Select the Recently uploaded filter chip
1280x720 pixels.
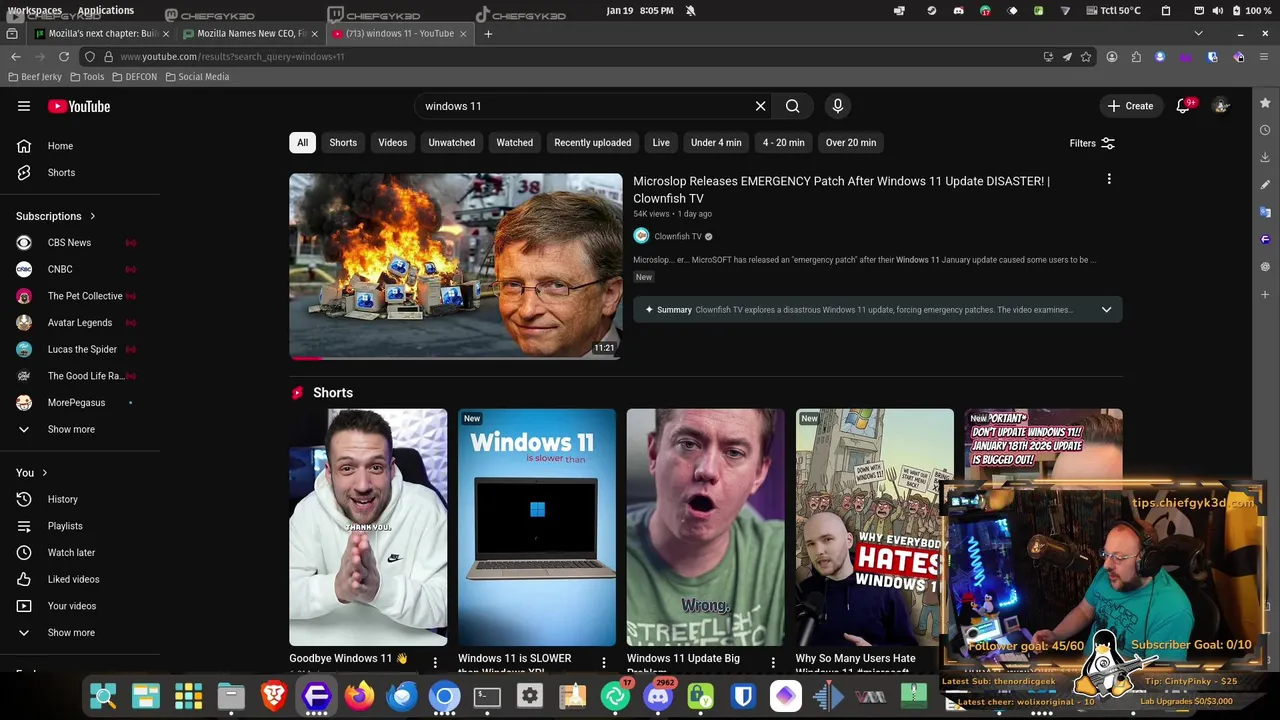593,143
